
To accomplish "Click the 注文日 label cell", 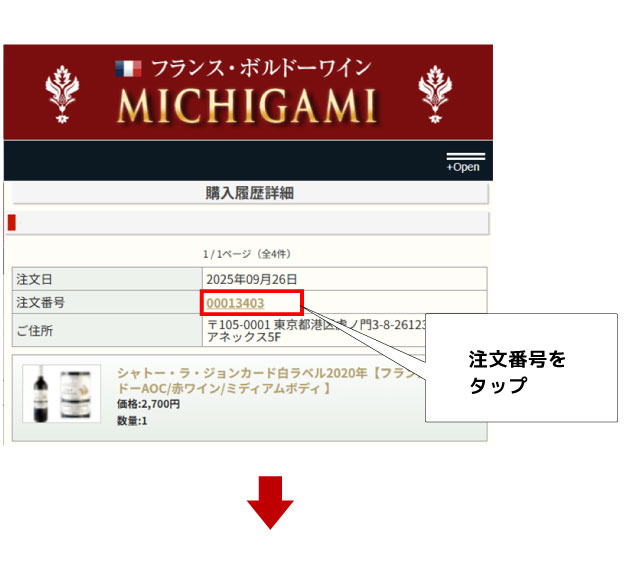I will click(x=107, y=279).
